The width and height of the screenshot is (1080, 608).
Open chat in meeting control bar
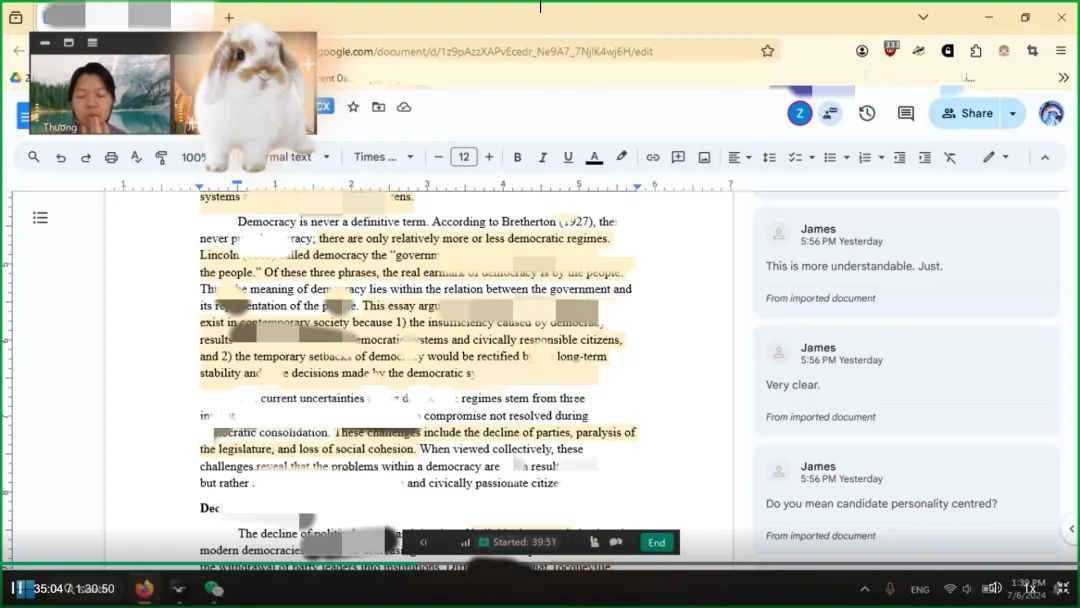616,542
